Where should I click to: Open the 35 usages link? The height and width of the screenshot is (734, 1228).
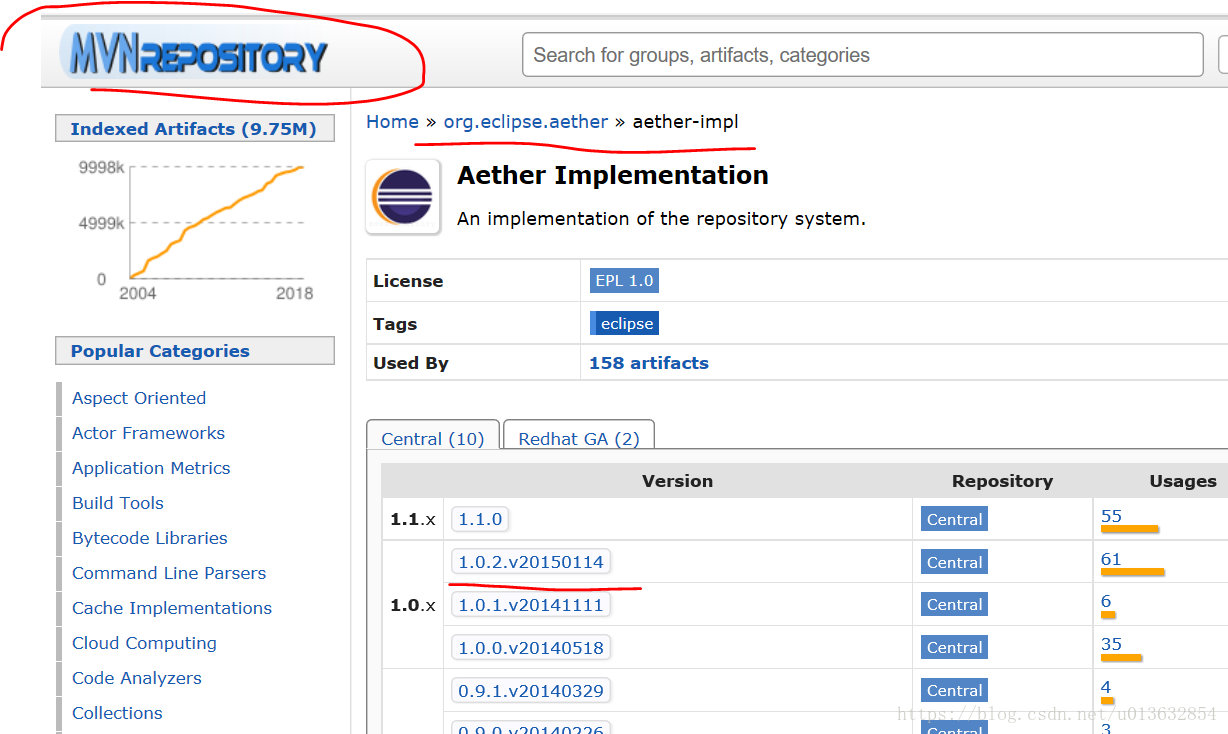coord(1111,644)
